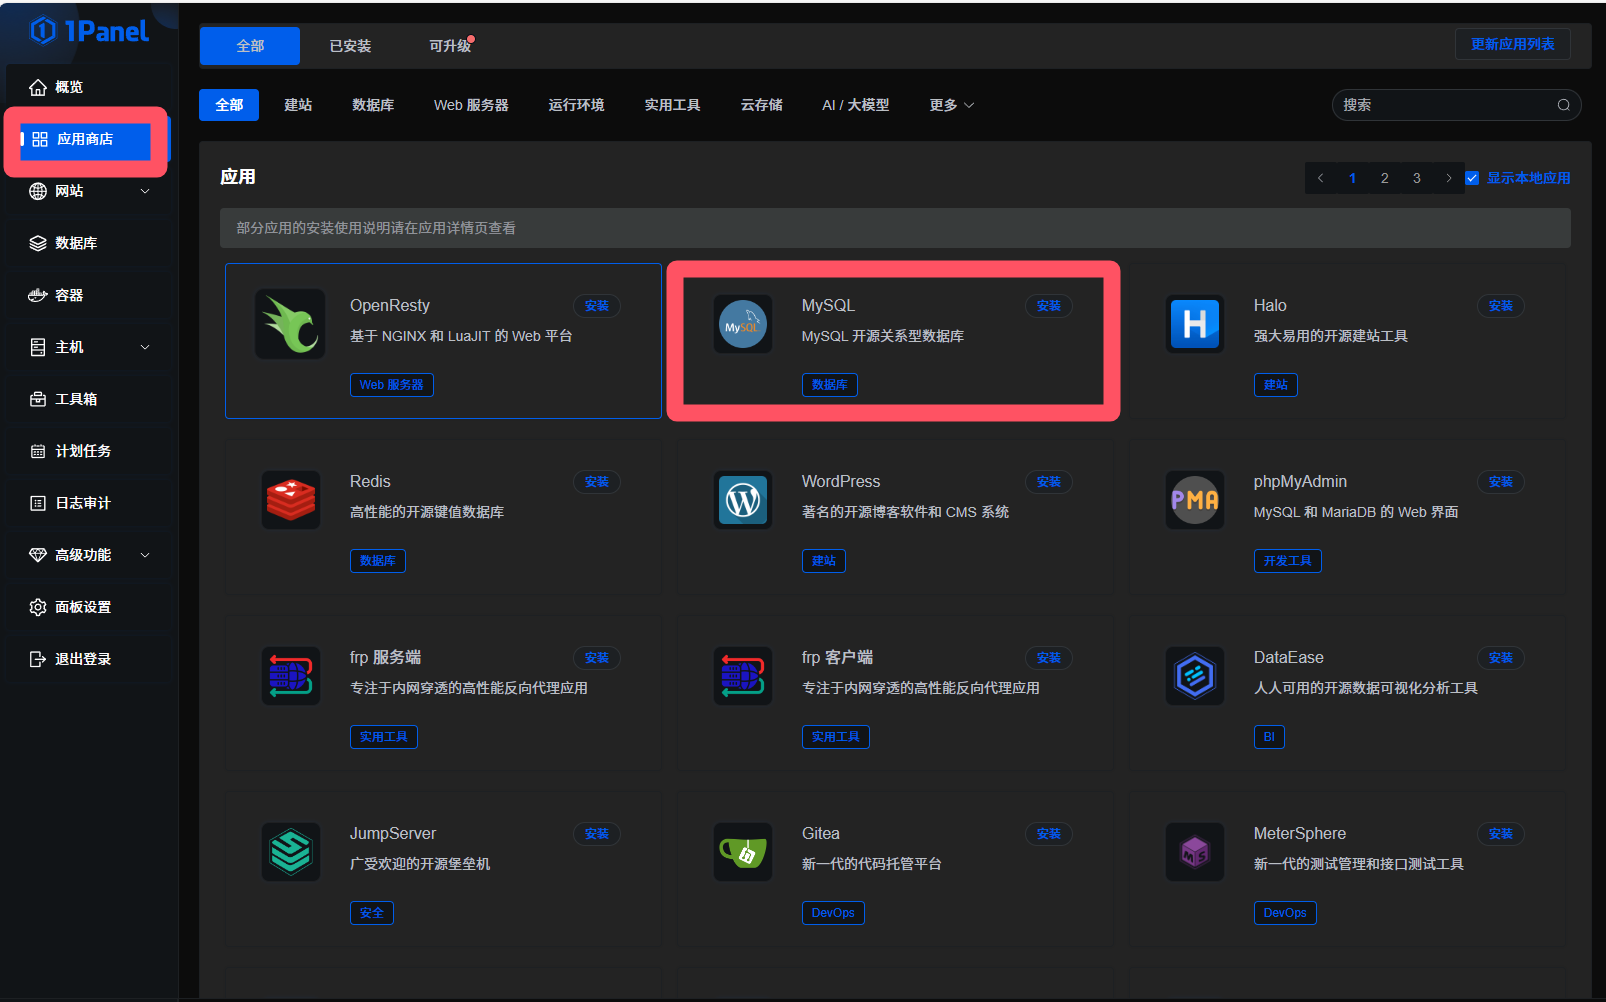
Task: Expand the 主机 sidebar submenu arrow
Action: (x=145, y=347)
